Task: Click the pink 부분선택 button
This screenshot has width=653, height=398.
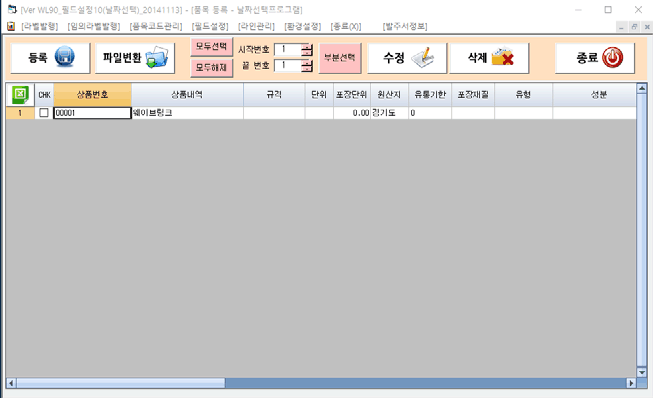Action: pos(340,58)
